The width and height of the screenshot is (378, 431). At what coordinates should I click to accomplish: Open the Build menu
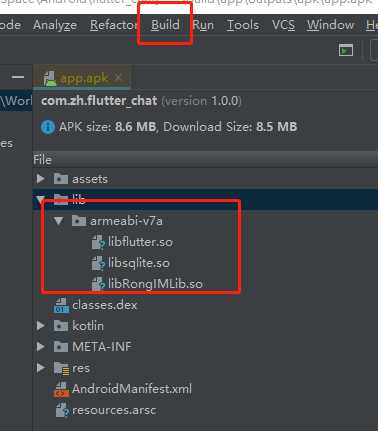[x=165, y=25]
